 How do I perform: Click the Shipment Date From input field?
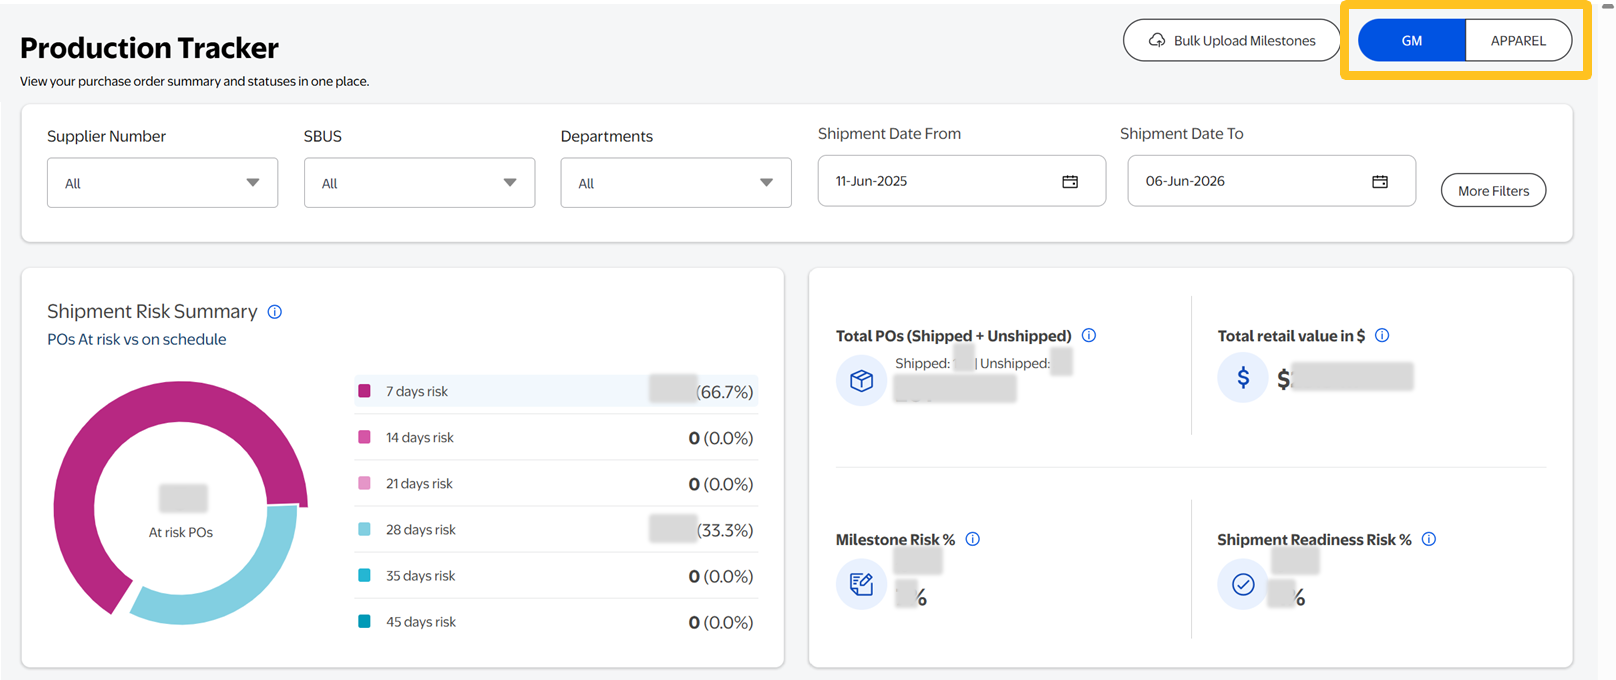point(940,182)
